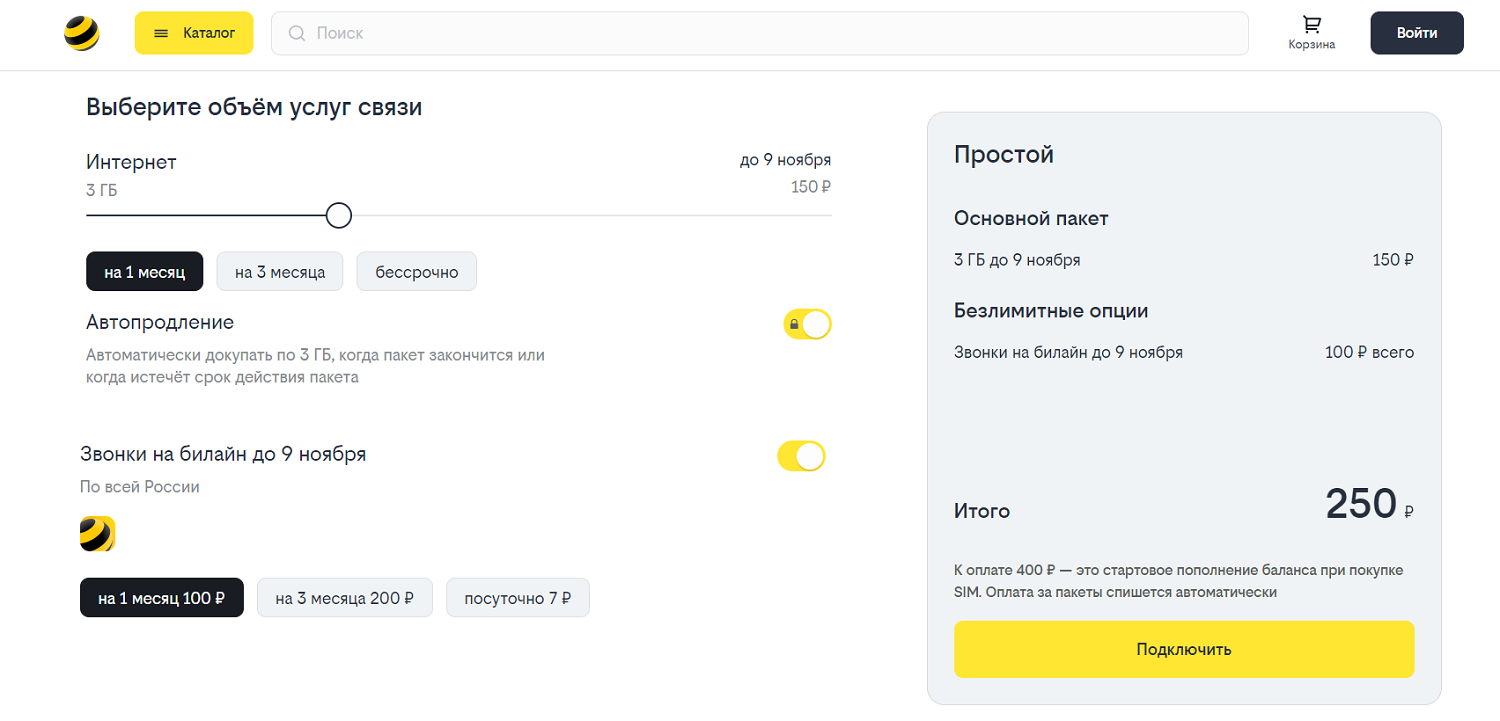Open the Каталог menu button
Viewport: 1500px width, 721px height.
pyautogui.click(x=194, y=33)
